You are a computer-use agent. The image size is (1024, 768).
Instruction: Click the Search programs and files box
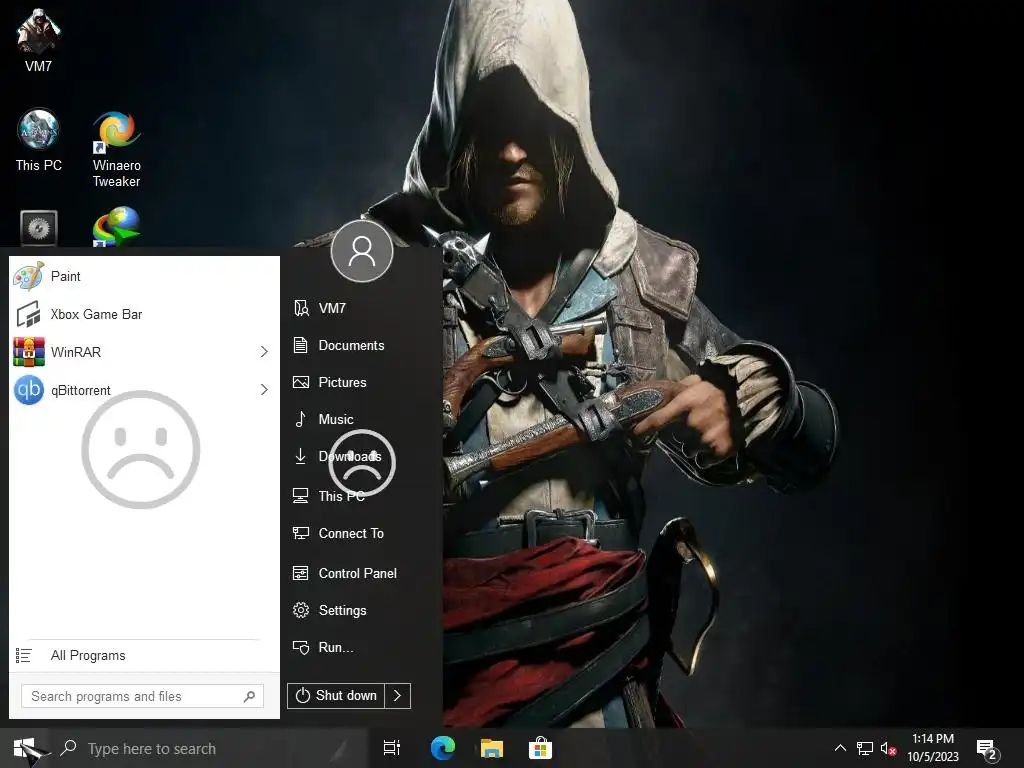tap(142, 696)
